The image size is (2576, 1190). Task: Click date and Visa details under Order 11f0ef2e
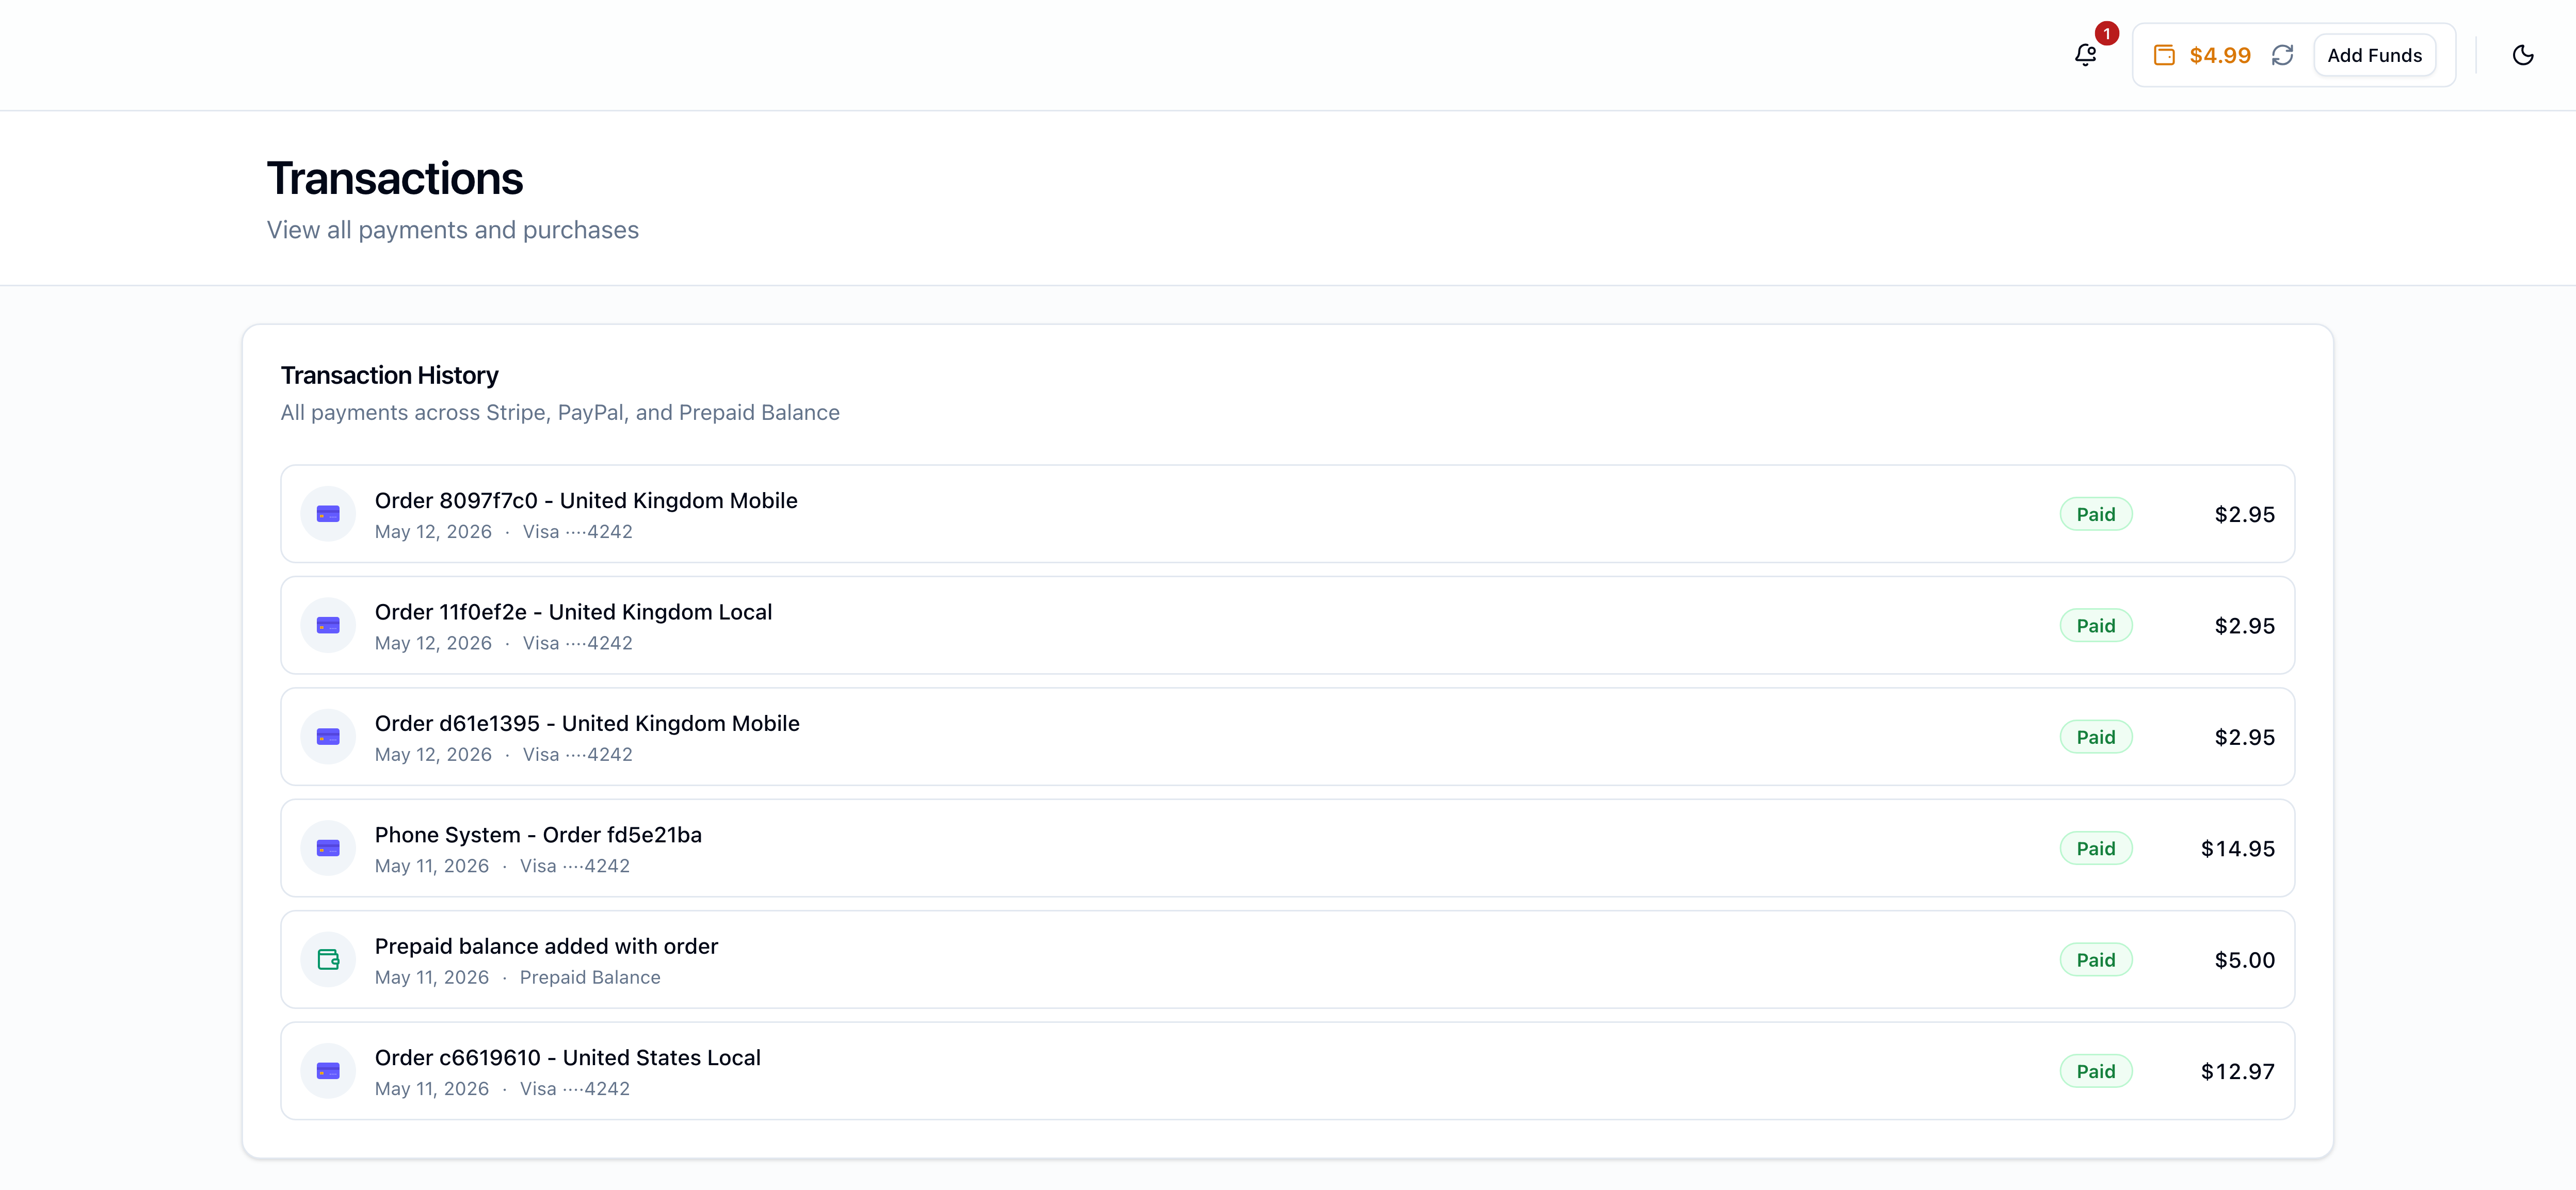click(x=503, y=643)
